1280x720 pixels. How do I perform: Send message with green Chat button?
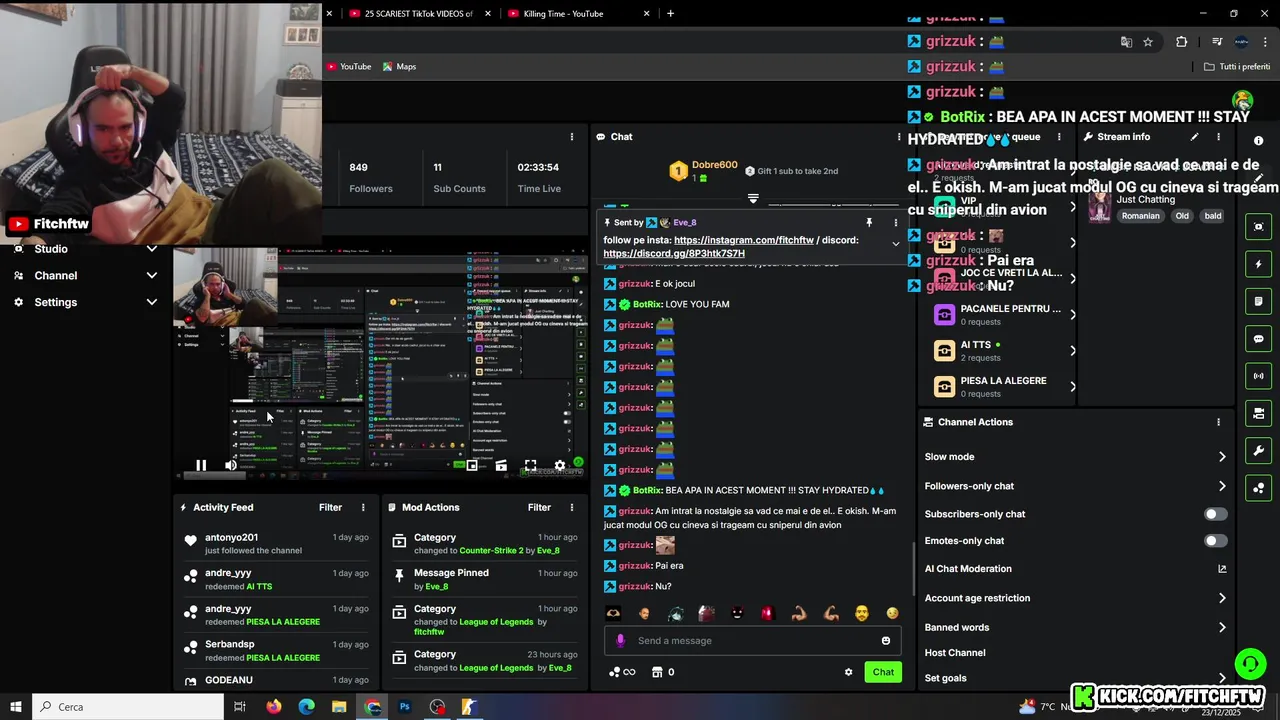click(x=883, y=672)
